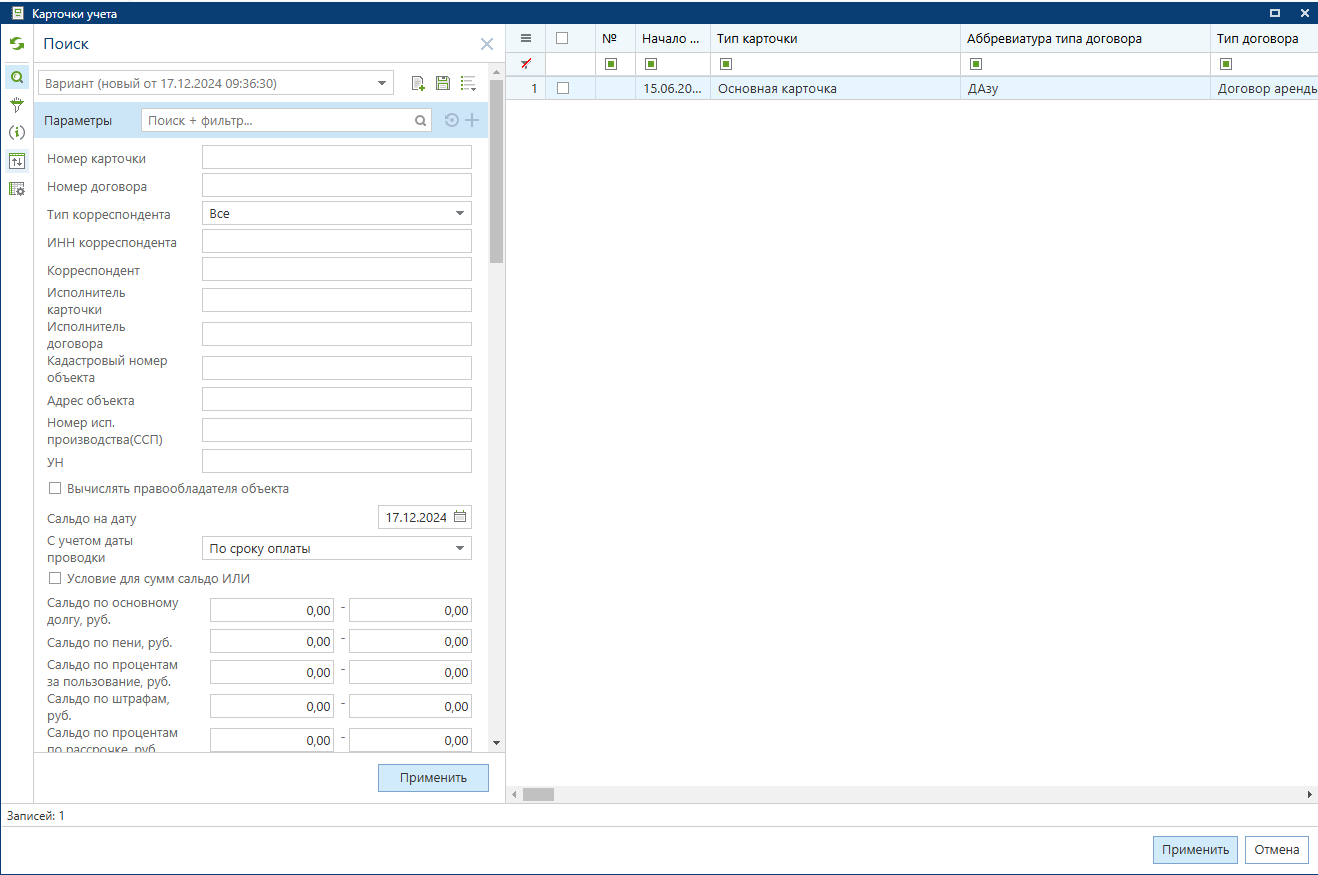The height and width of the screenshot is (875, 1318).
Task: Click Применить button in search panel
Action: (433, 778)
